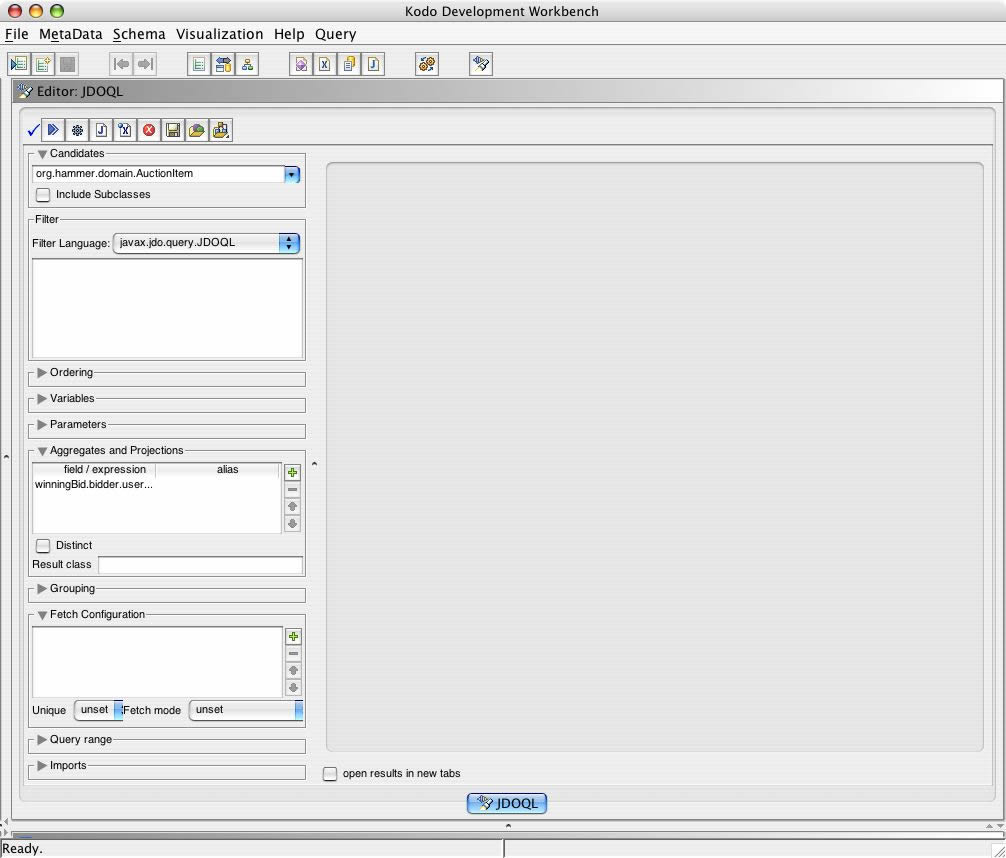Image resolution: width=1006 pixels, height=858 pixels.
Task: Click the hierarchy diagram icon in main toolbar
Action: click(x=247, y=64)
